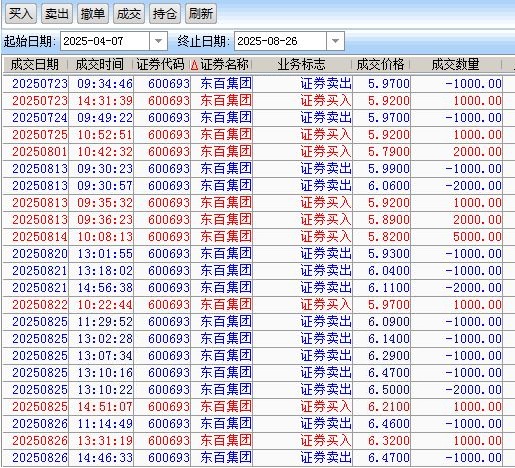Click the 买入 toolbar button
515x468 pixels.
(21, 14)
